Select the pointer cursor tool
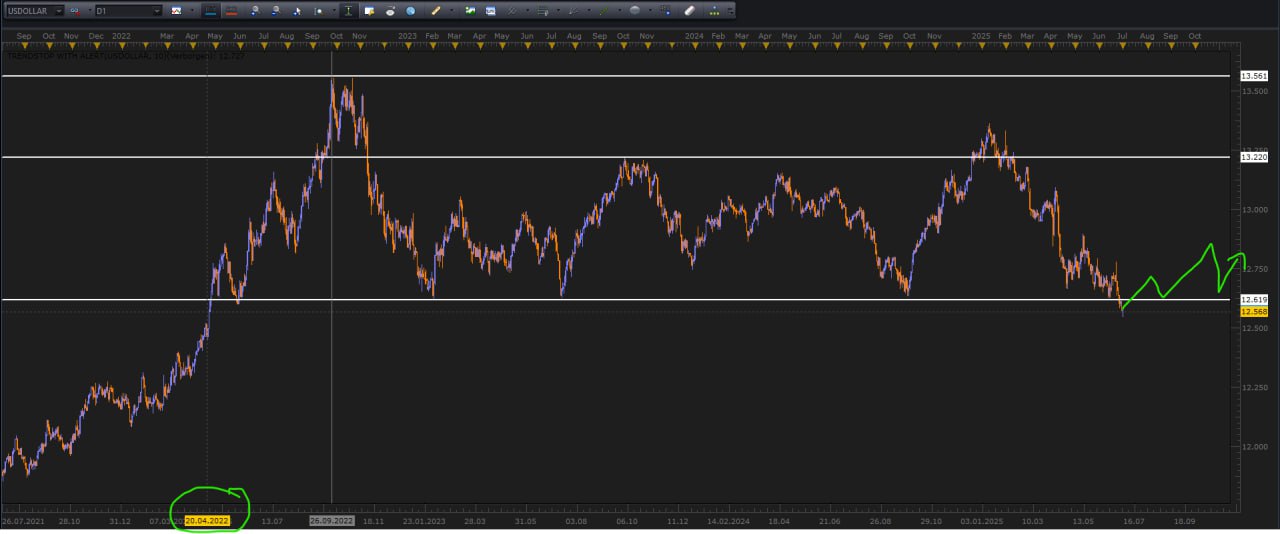Image resolution: width=1280 pixels, height=534 pixels. pyautogui.click(x=297, y=11)
